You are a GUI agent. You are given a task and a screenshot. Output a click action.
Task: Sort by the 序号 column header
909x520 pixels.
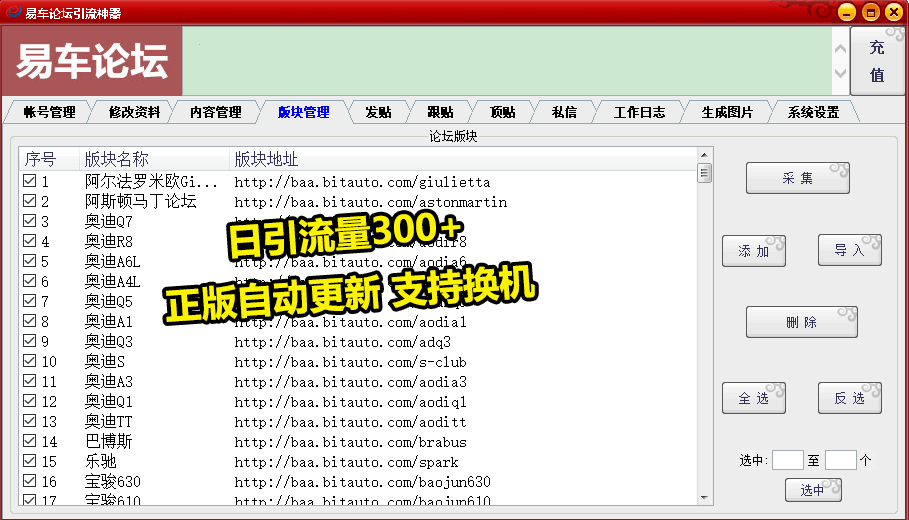pyautogui.click(x=49, y=159)
